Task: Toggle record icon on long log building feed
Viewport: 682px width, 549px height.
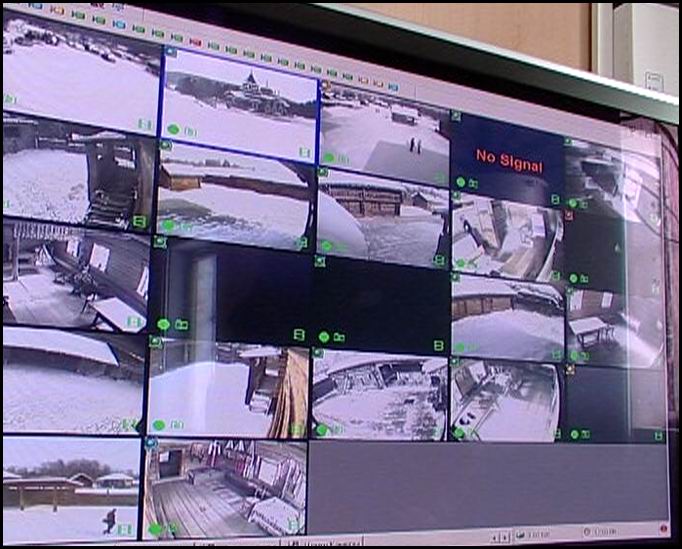Action: point(439,261)
